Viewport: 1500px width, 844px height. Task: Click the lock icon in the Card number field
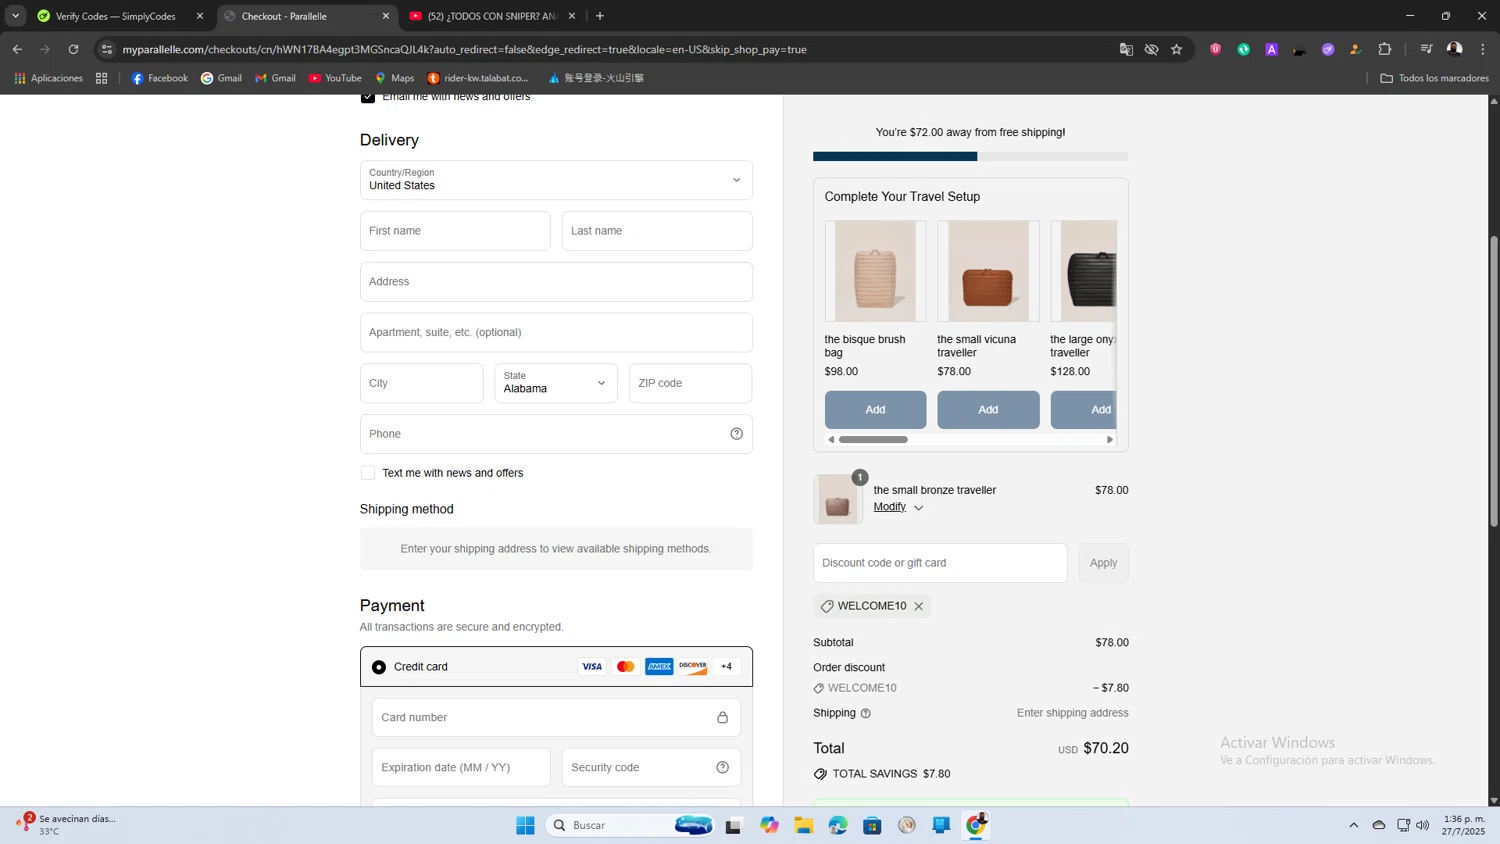click(723, 718)
